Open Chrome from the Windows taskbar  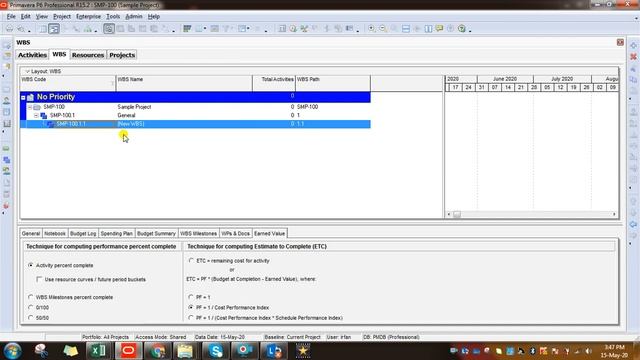[158, 351]
